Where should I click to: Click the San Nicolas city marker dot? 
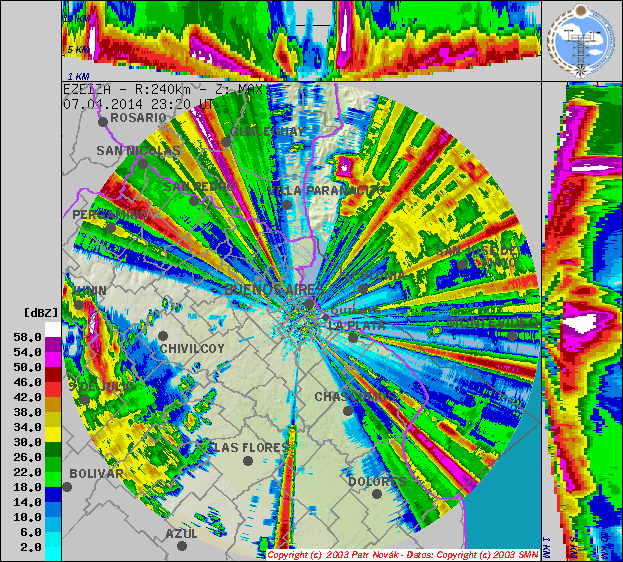coord(143,164)
